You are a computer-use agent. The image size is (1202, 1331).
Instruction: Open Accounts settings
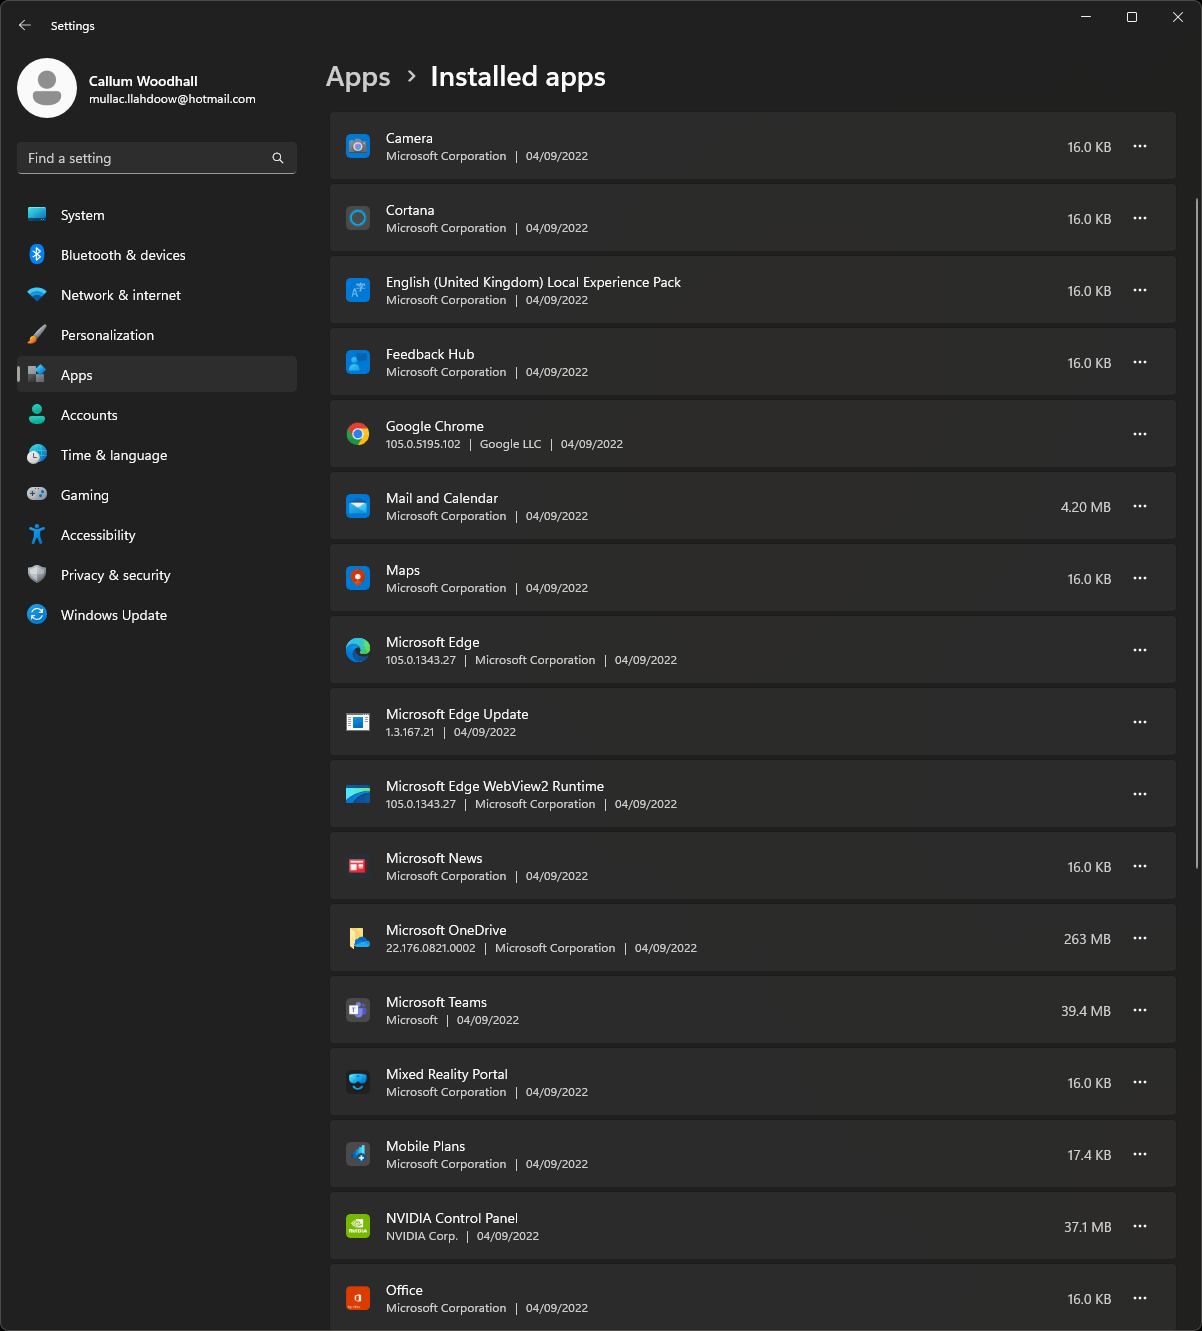pos(157,415)
